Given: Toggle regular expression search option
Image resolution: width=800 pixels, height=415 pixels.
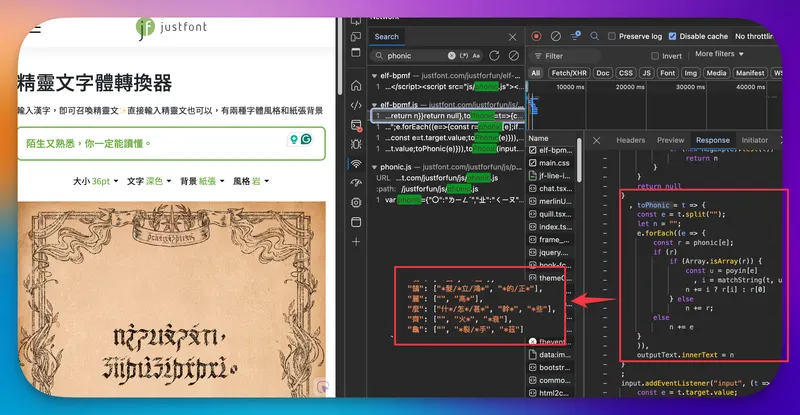Looking at the screenshot, I should 464,56.
